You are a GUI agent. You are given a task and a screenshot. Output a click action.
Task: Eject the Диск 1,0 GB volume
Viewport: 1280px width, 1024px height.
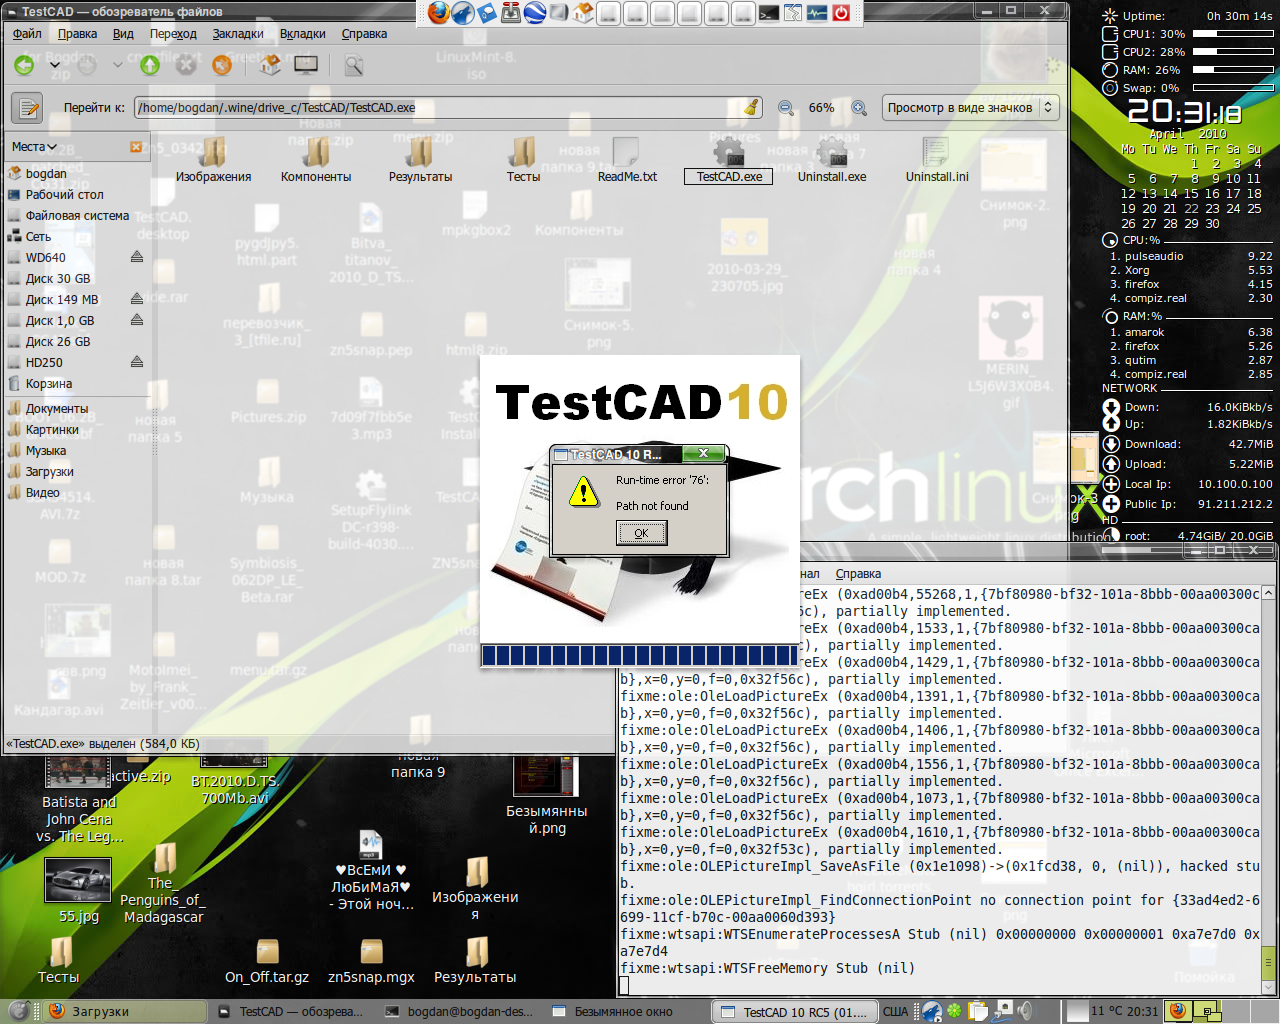[137, 320]
